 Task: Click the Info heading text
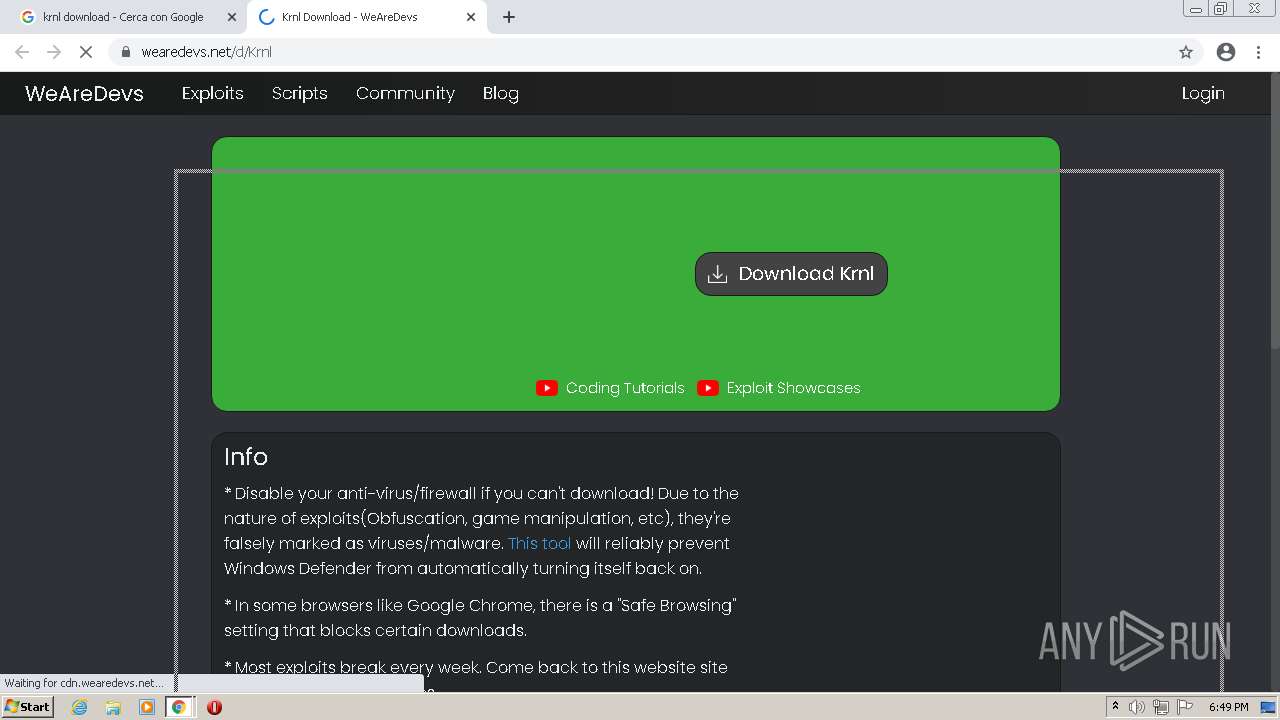(x=246, y=457)
